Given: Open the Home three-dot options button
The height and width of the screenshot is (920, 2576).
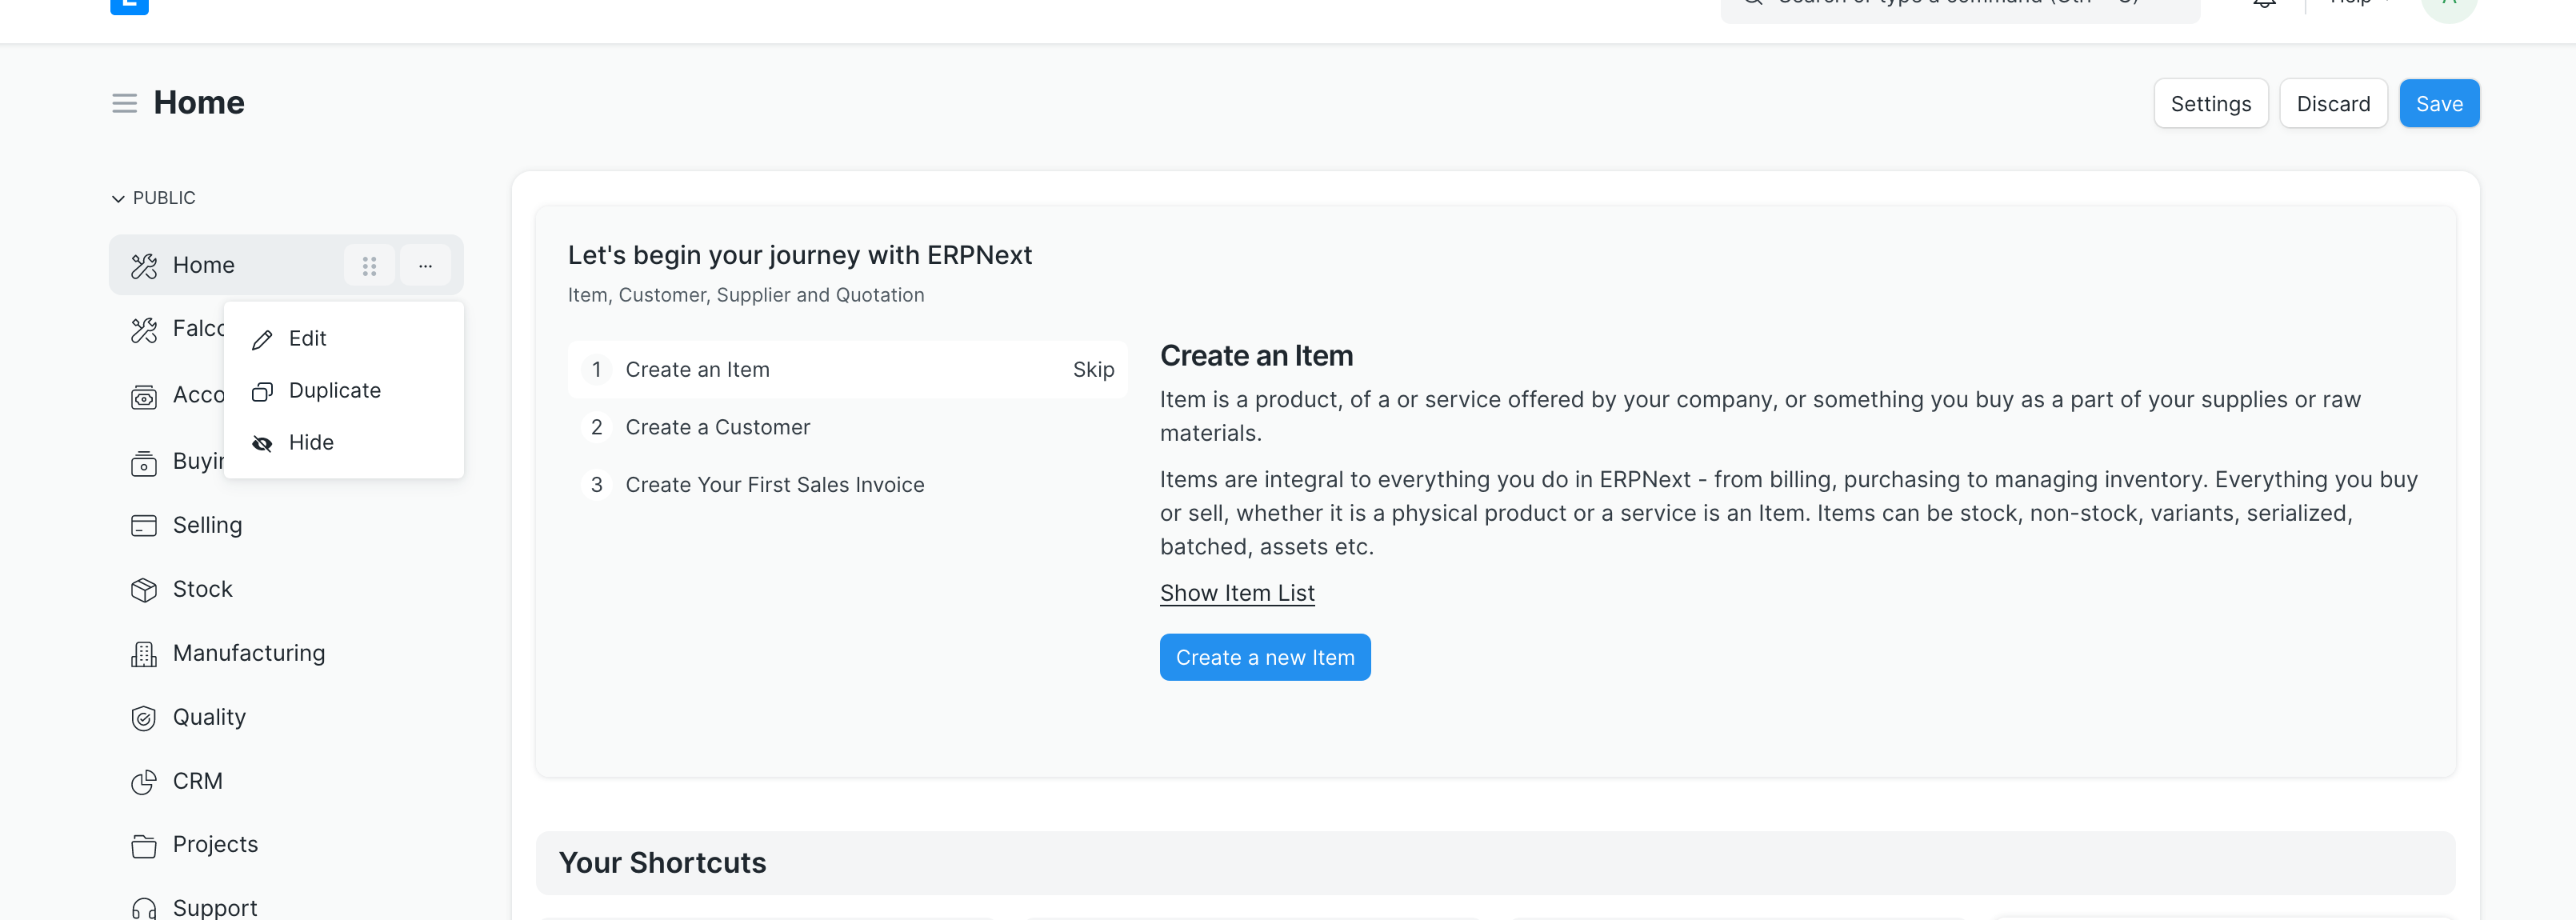Looking at the screenshot, I should [425, 266].
